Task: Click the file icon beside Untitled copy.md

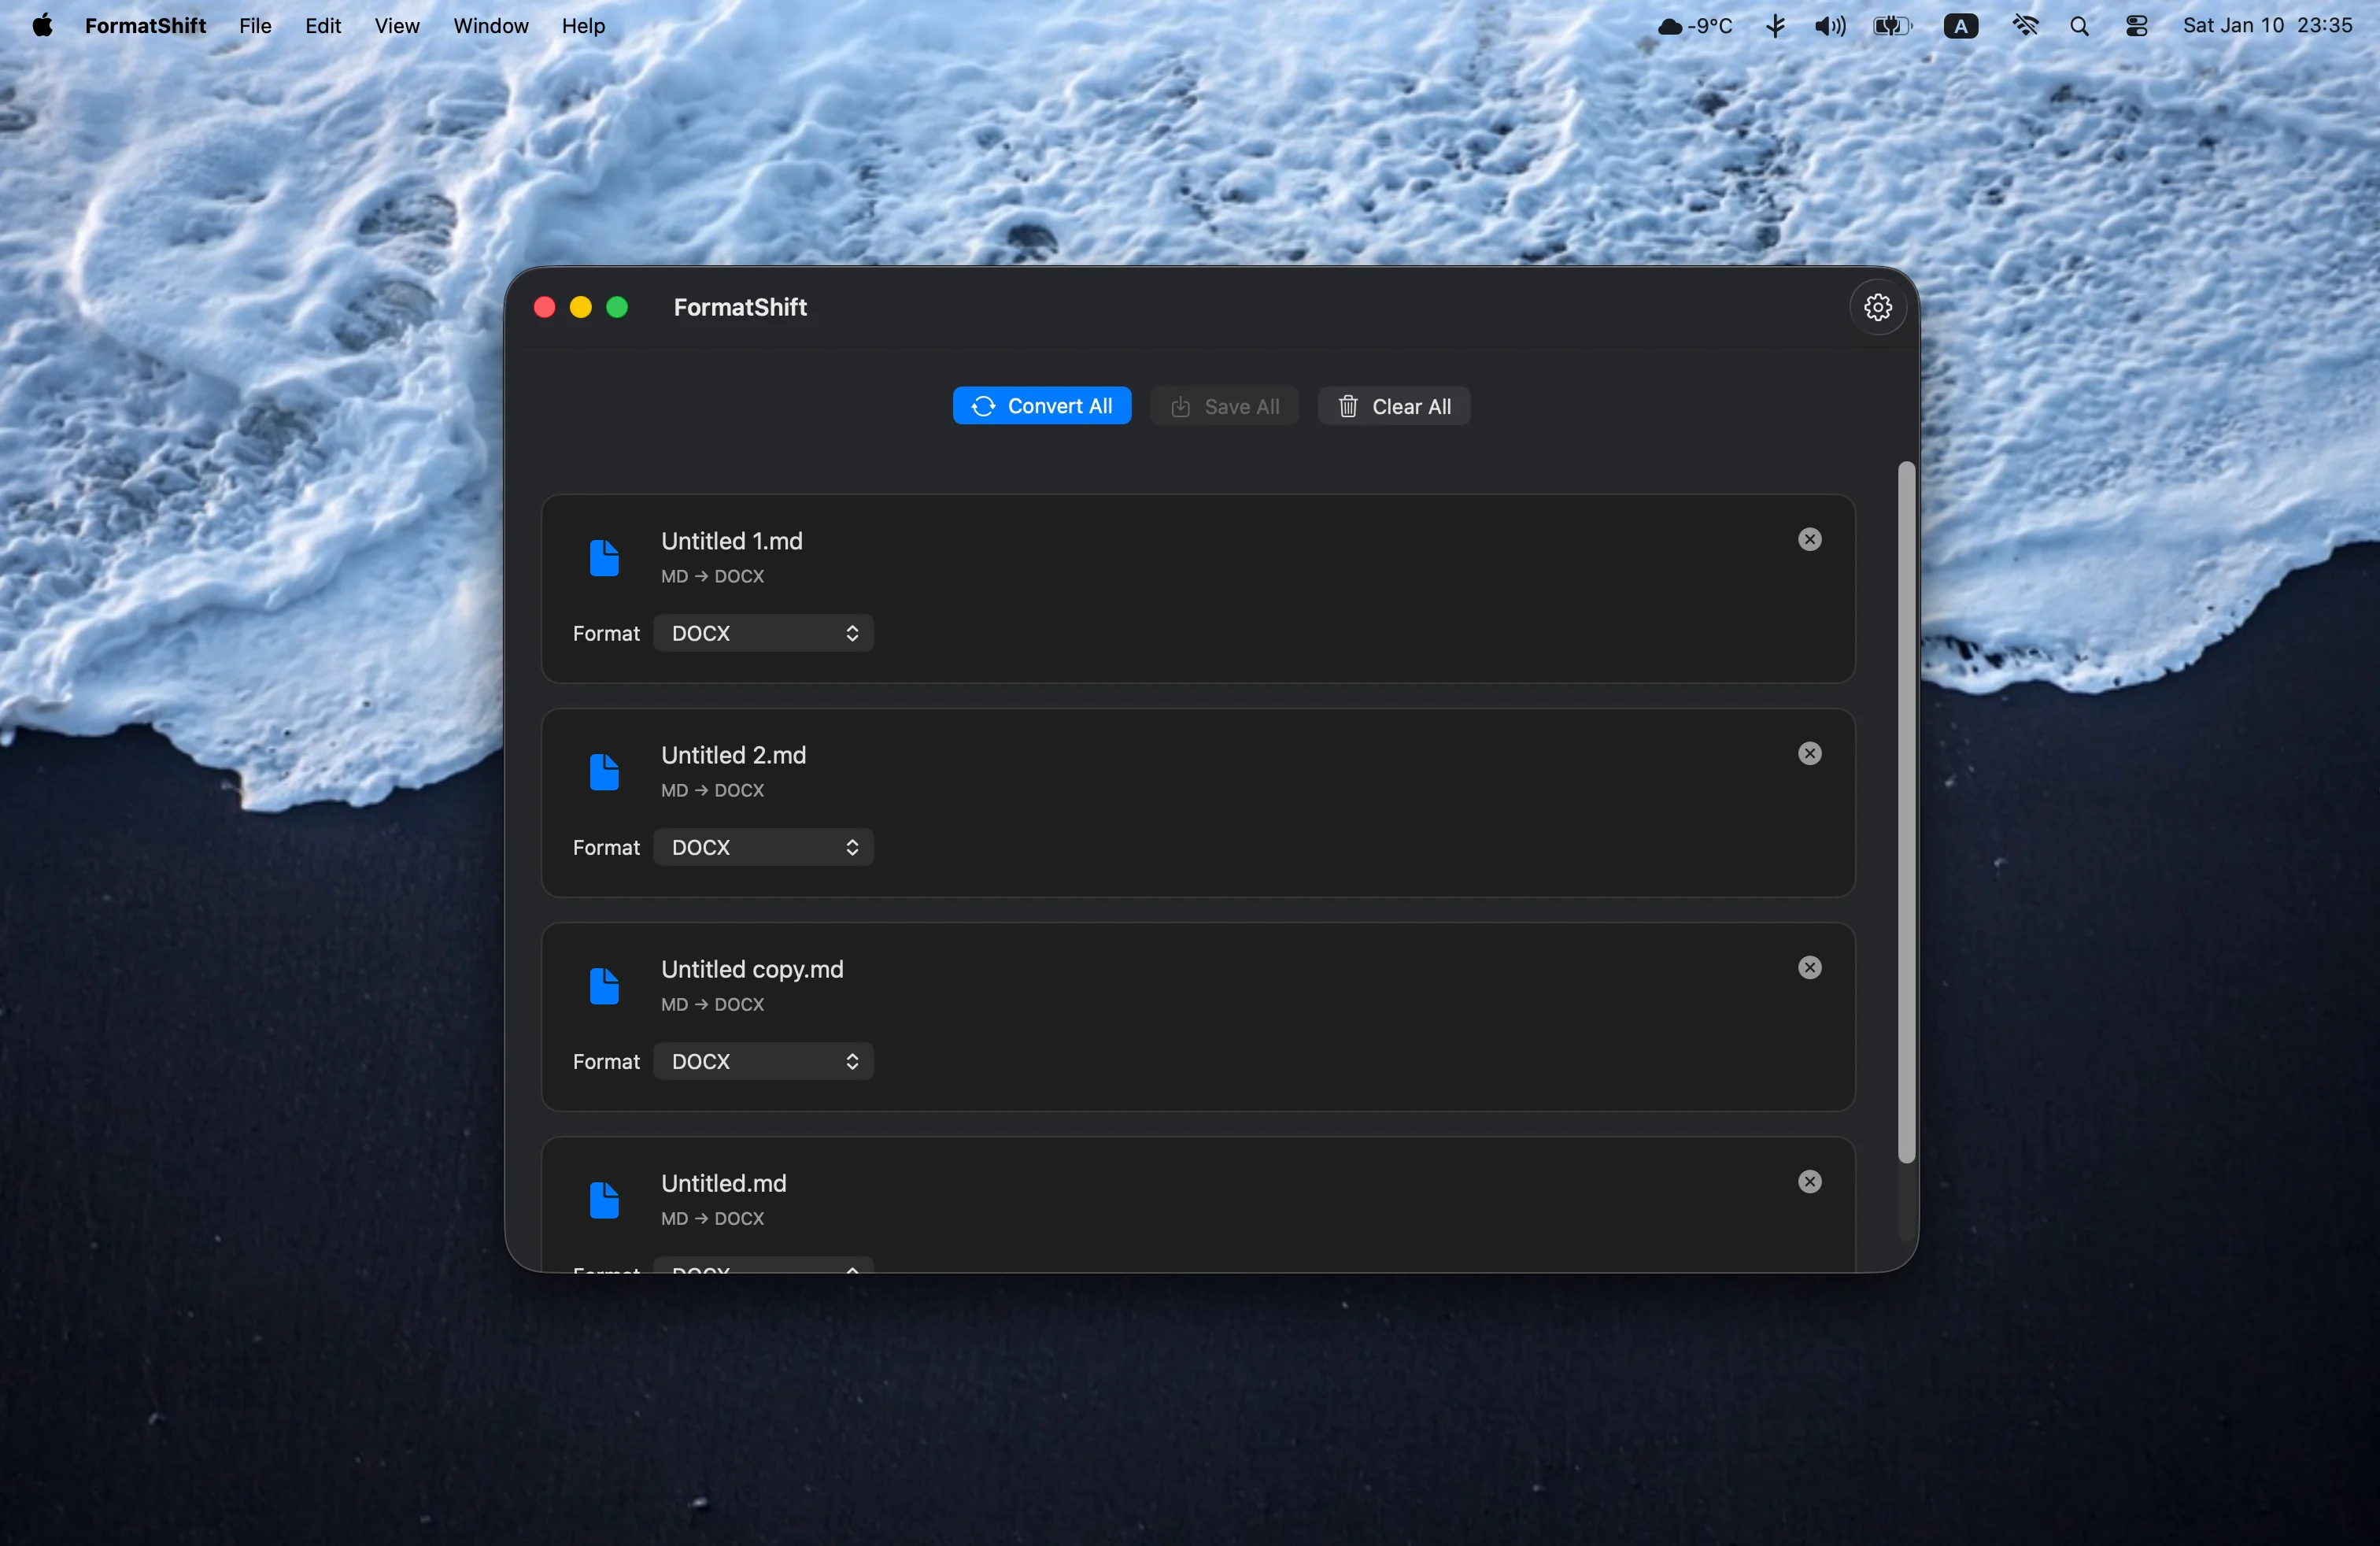Action: (605, 985)
